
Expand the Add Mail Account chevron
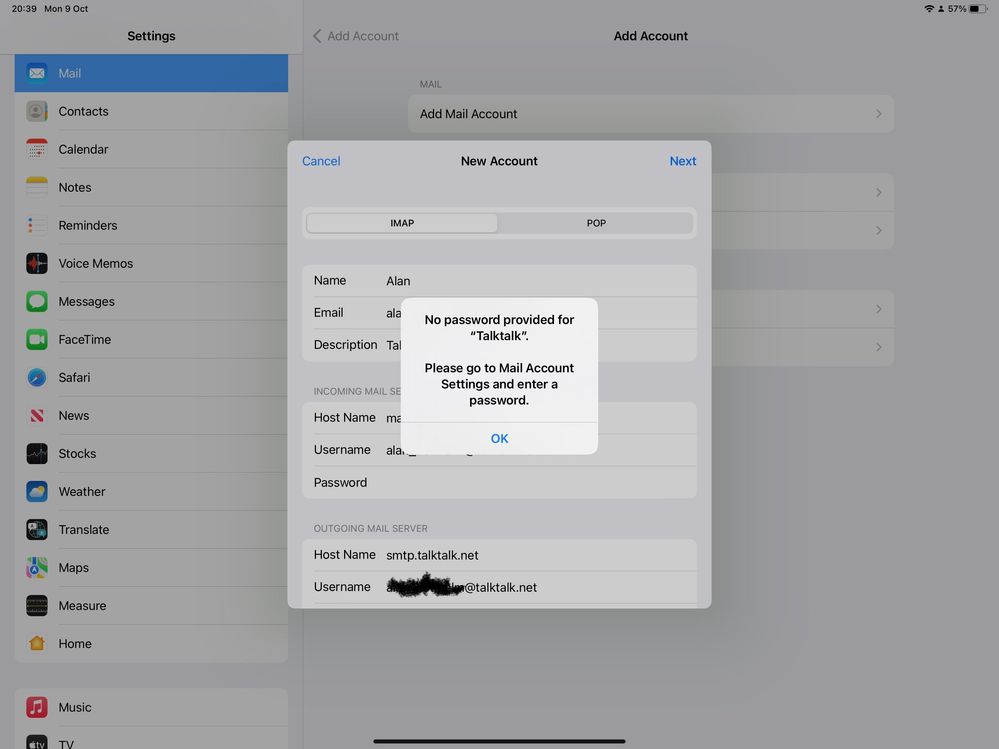(x=879, y=114)
